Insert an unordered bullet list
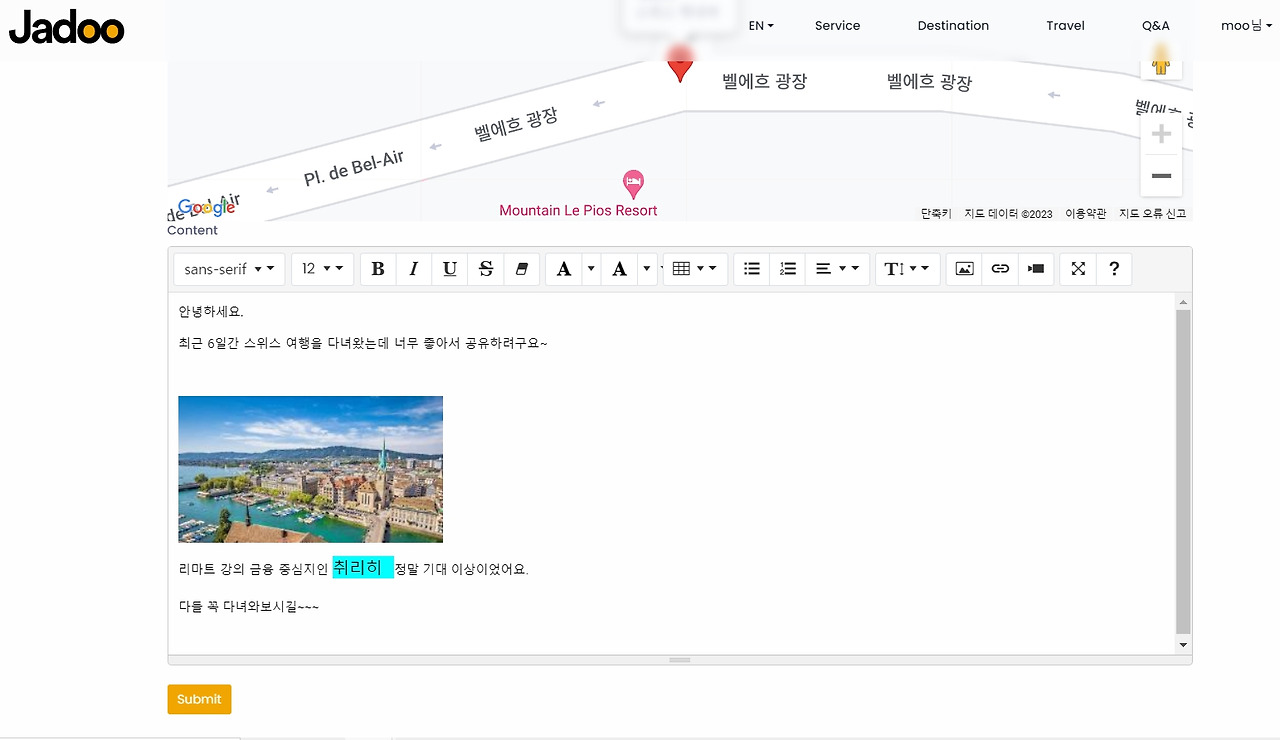This screenshot has height=740, width=1280. coord(752,269)
